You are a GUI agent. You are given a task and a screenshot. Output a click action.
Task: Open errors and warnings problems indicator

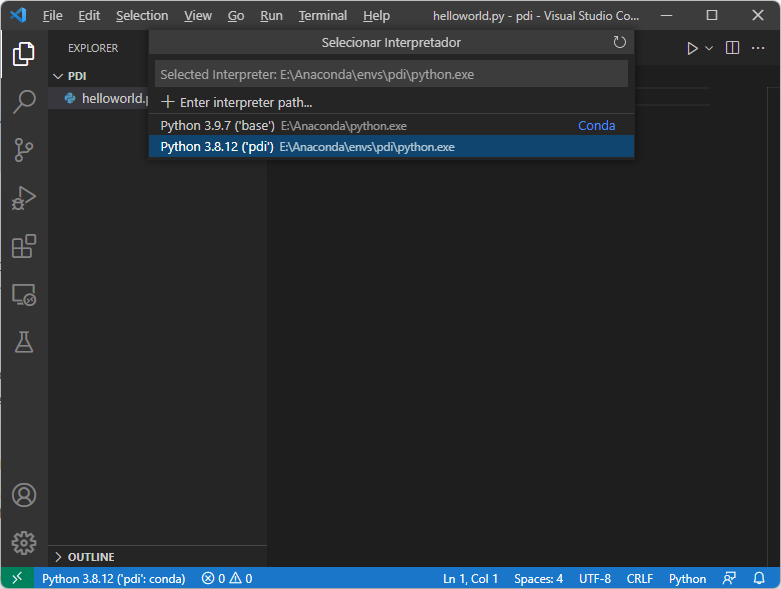pos(227,579)
